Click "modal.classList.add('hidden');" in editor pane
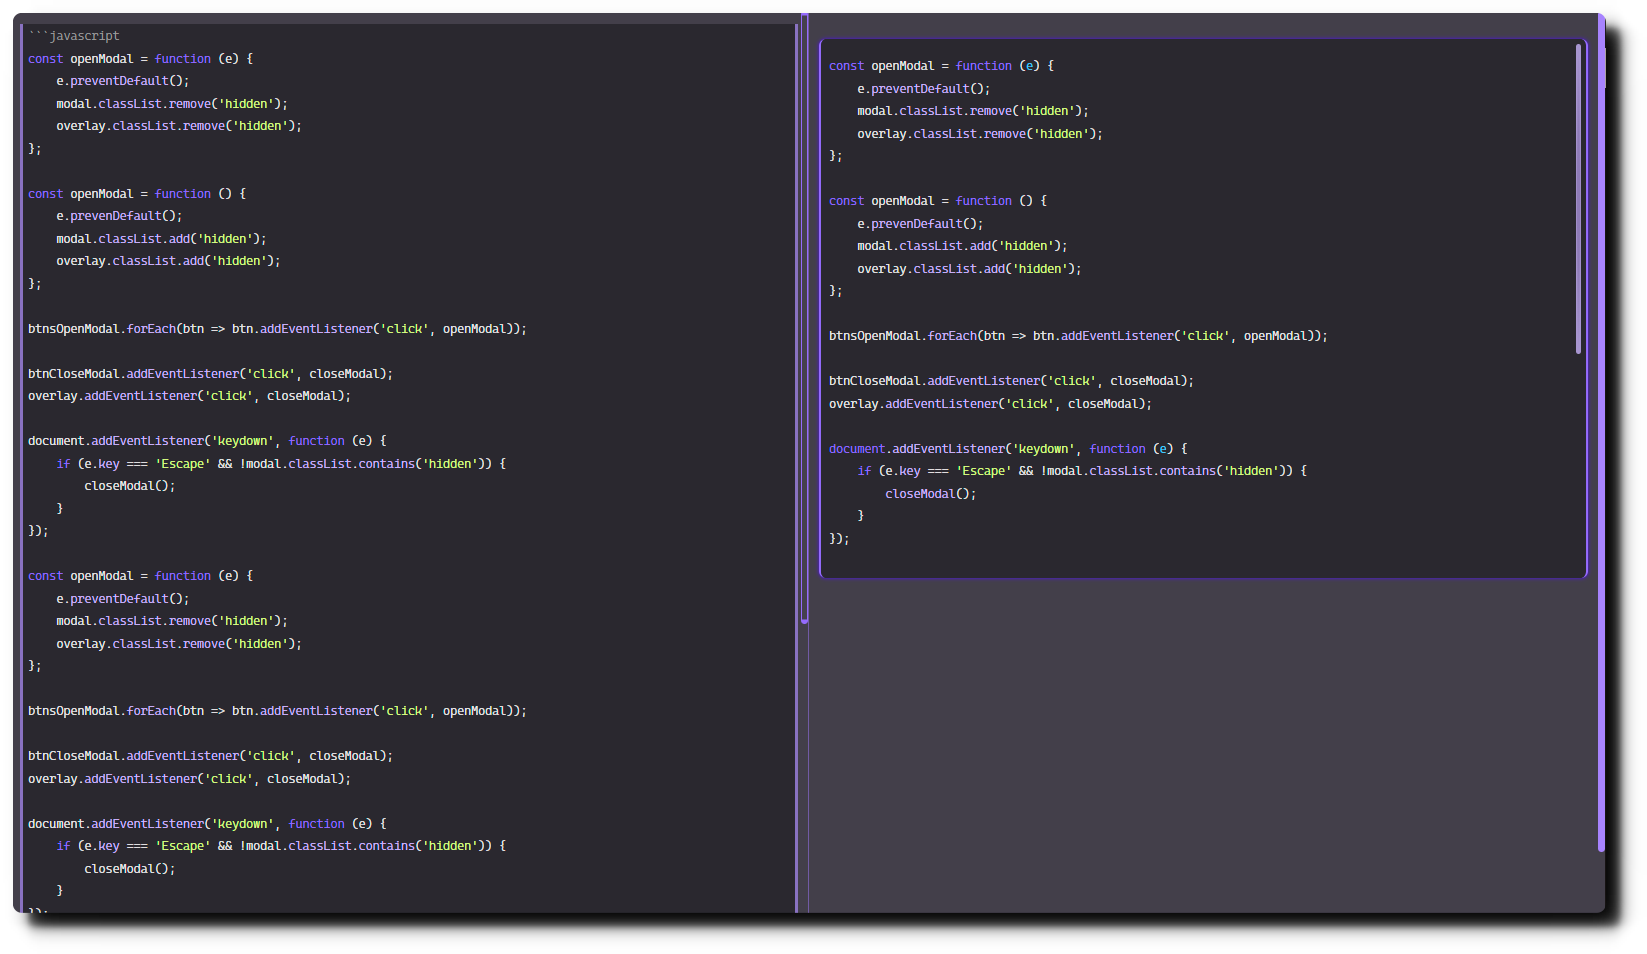Image resolution: width=1647 pixels, height=954 pixels. point(161,239)
